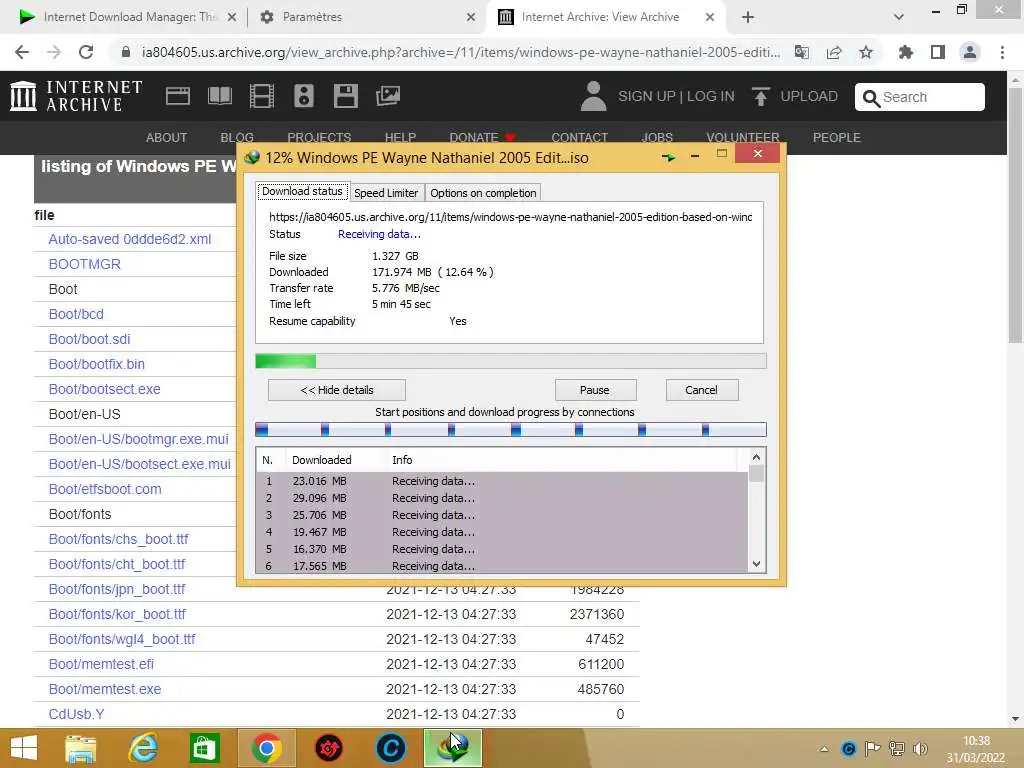Open the tab search chevron in Chrome

(899, 17)
